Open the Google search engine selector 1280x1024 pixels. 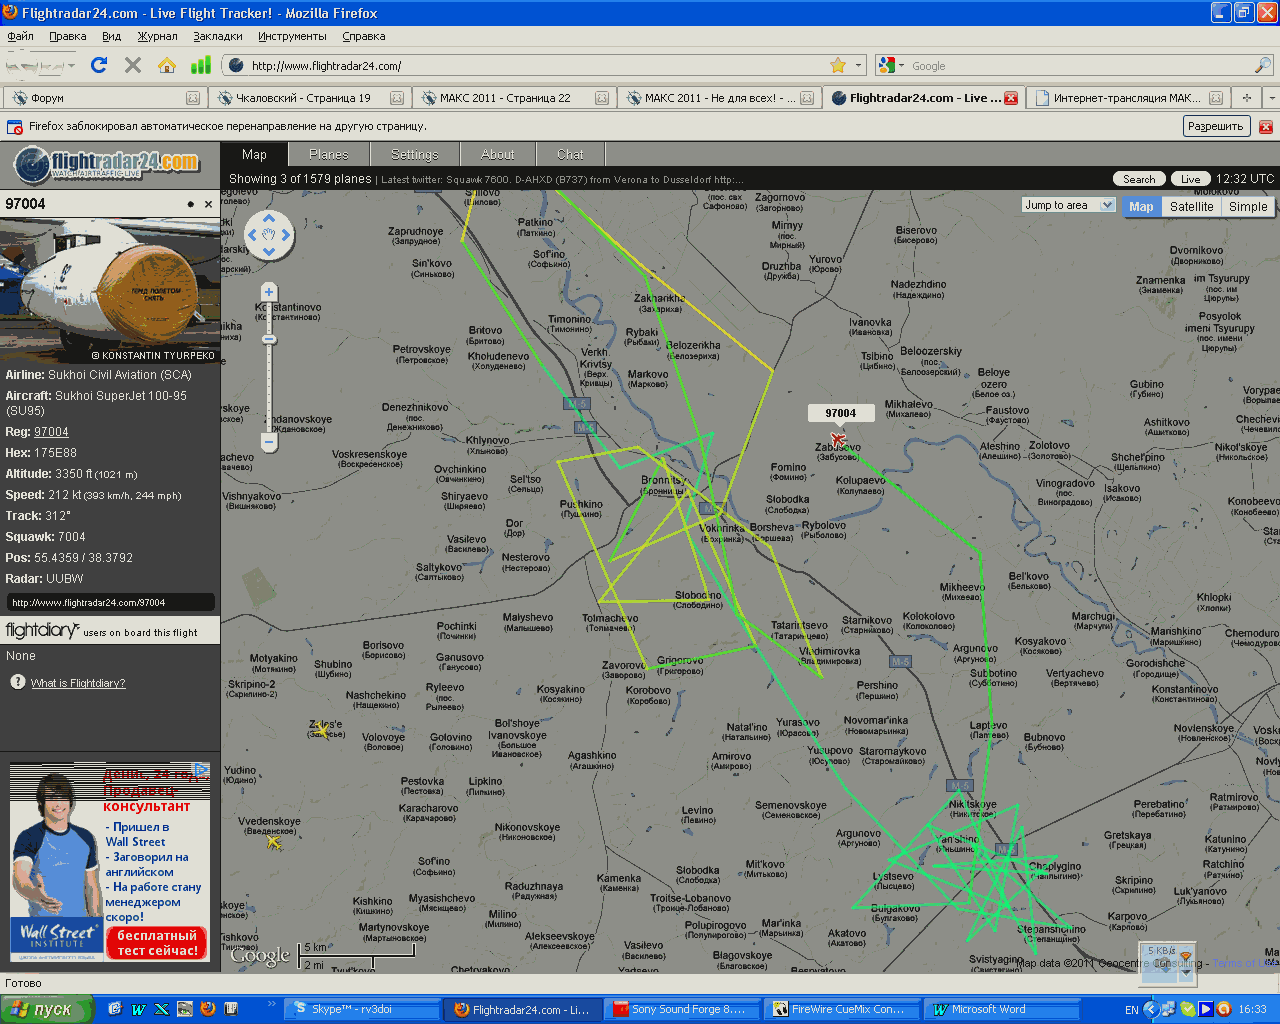coord(891,65)
